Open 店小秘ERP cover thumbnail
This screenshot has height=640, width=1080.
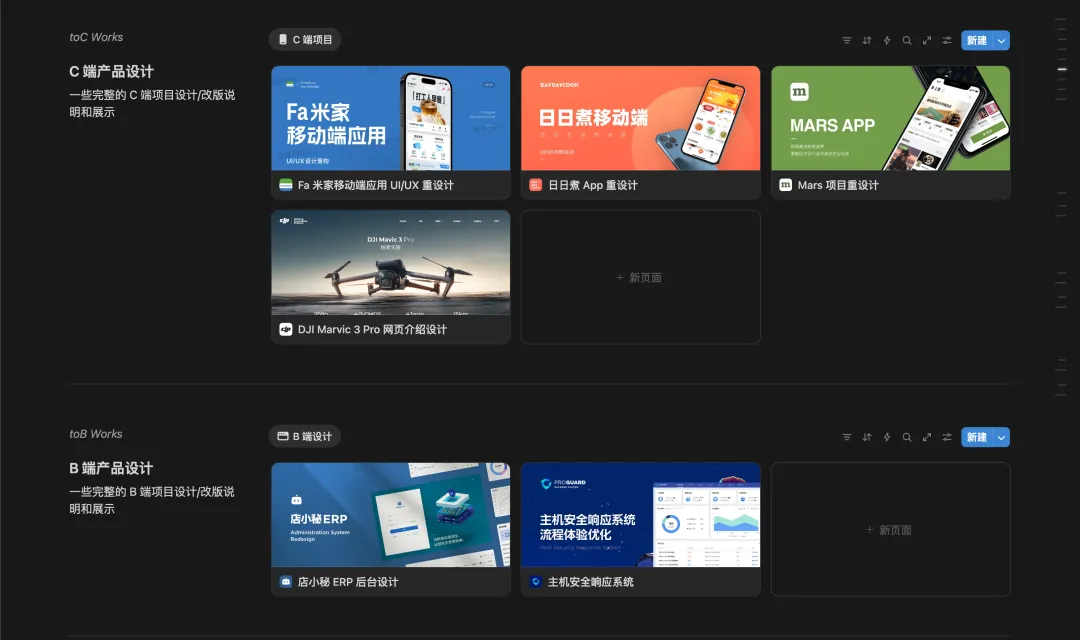(x=391, y=515)
